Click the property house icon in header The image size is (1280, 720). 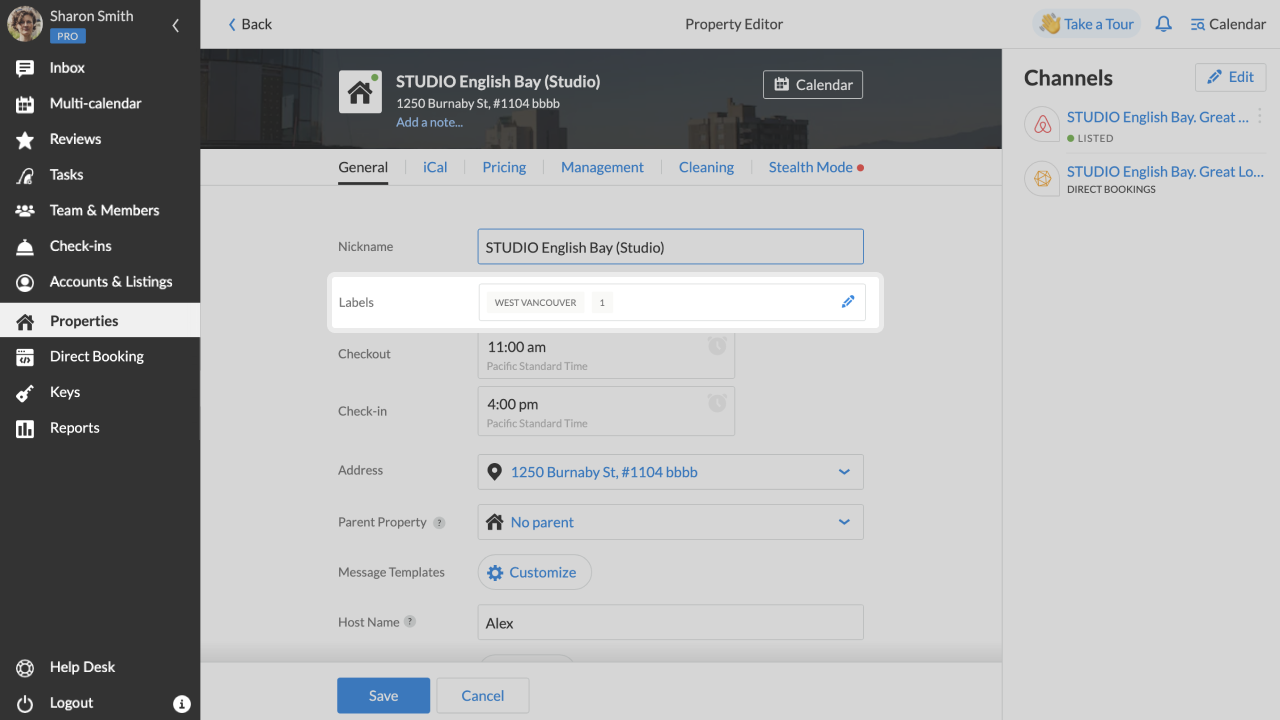click(359, 92)
